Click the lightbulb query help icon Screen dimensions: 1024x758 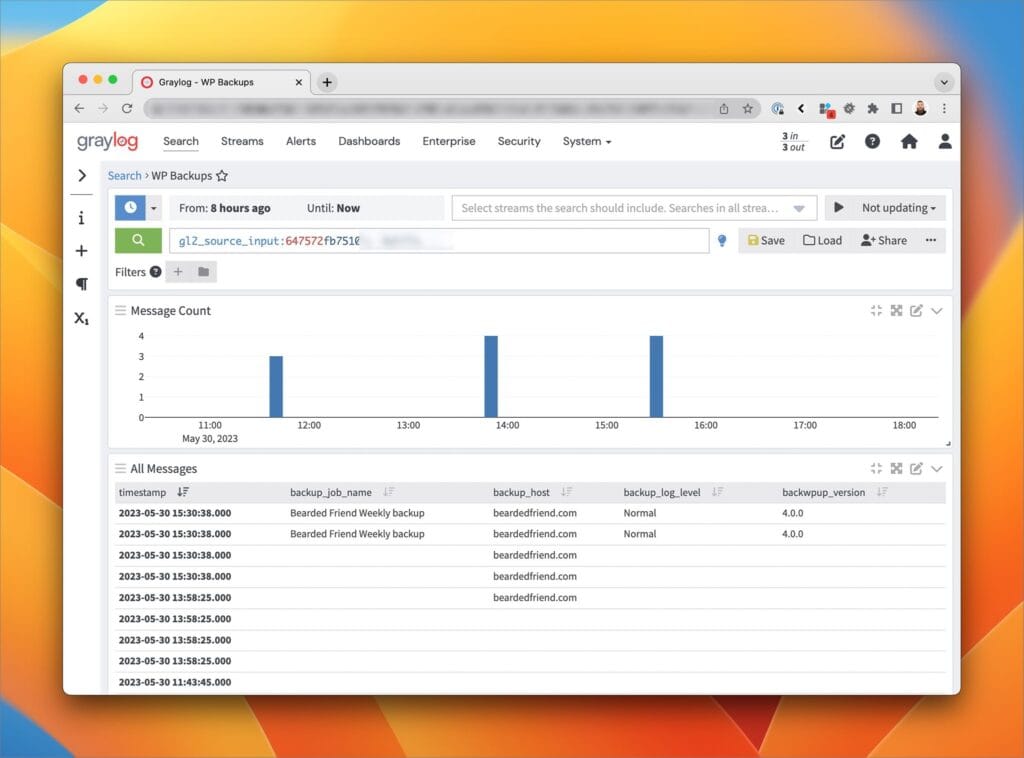[x=722, y=241]
